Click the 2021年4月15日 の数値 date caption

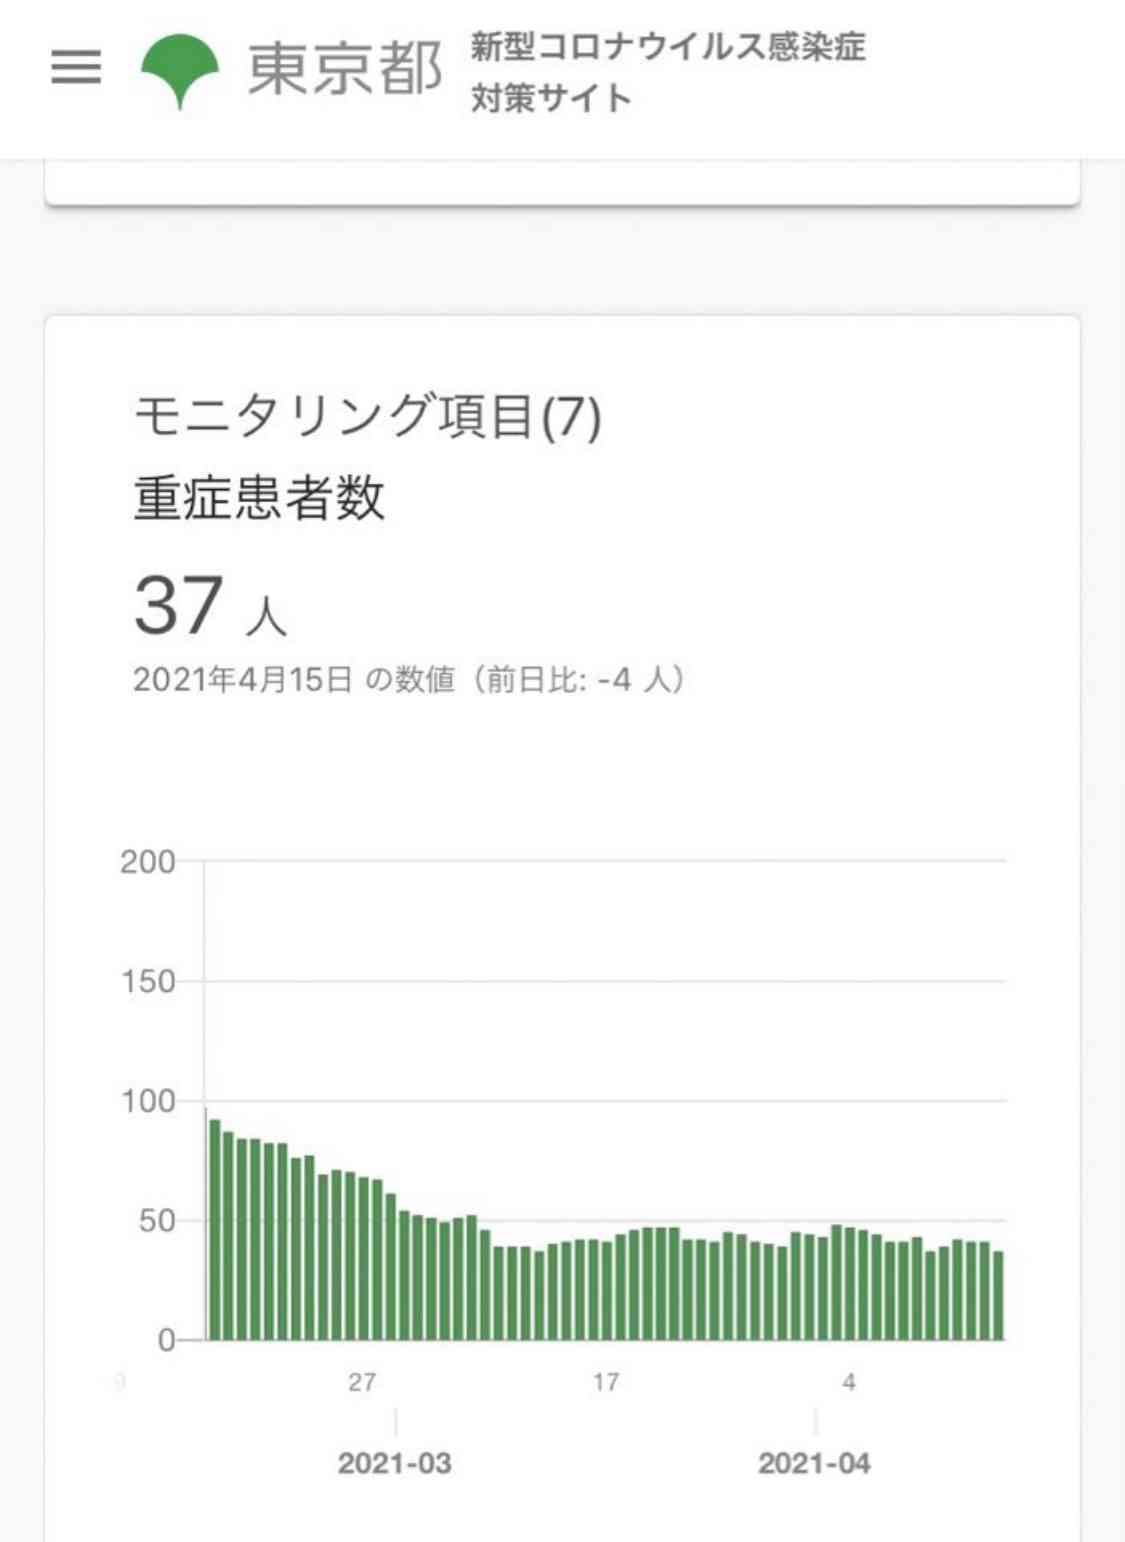click(407, 680)
